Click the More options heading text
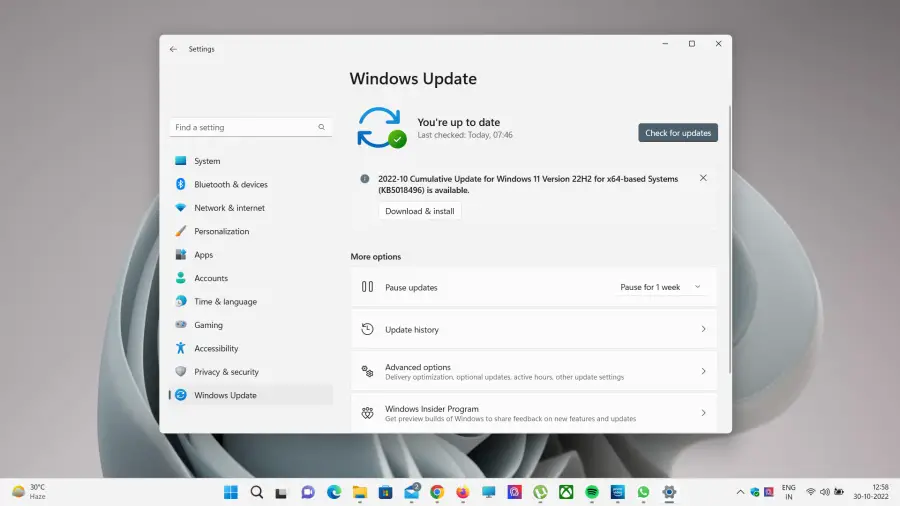 [x=375, y=256]
